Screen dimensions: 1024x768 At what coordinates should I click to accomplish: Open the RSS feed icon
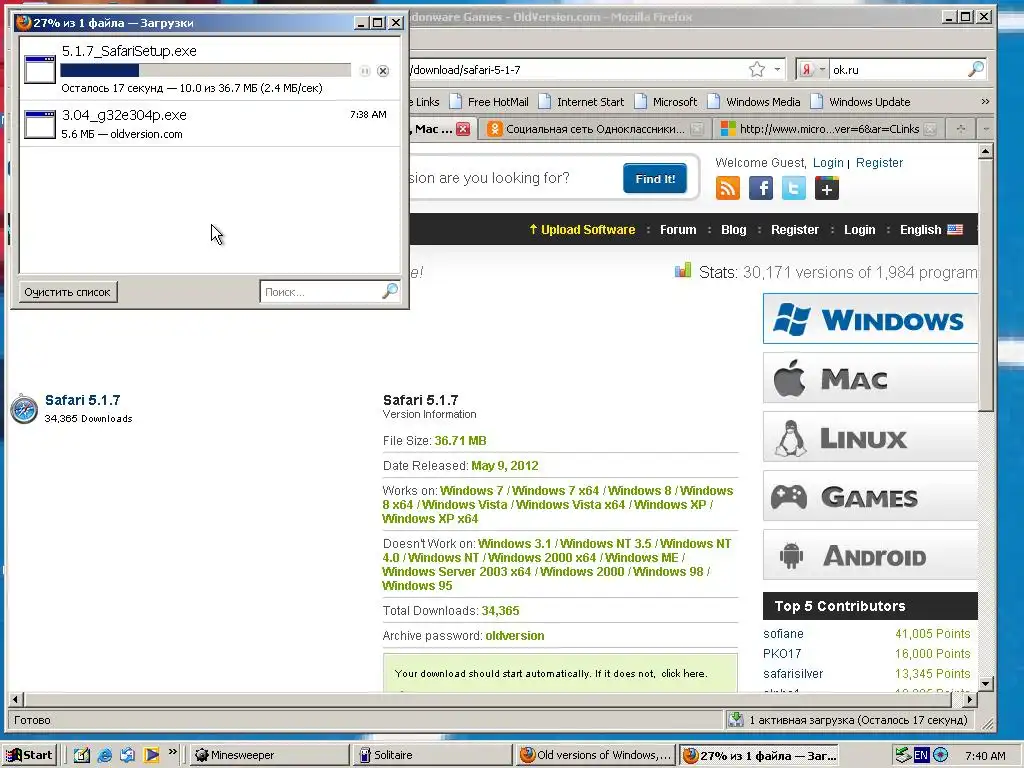(x=728, y=188)
